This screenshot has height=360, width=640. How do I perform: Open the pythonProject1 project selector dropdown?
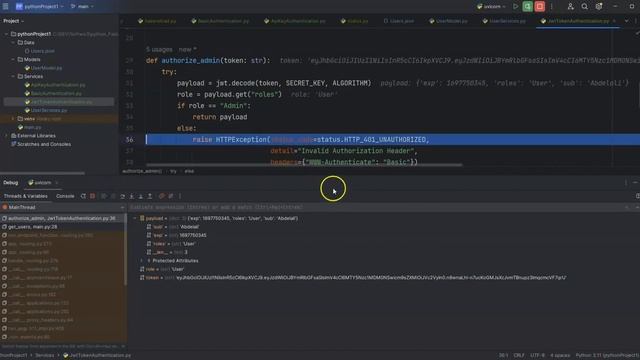click(40, 7)
